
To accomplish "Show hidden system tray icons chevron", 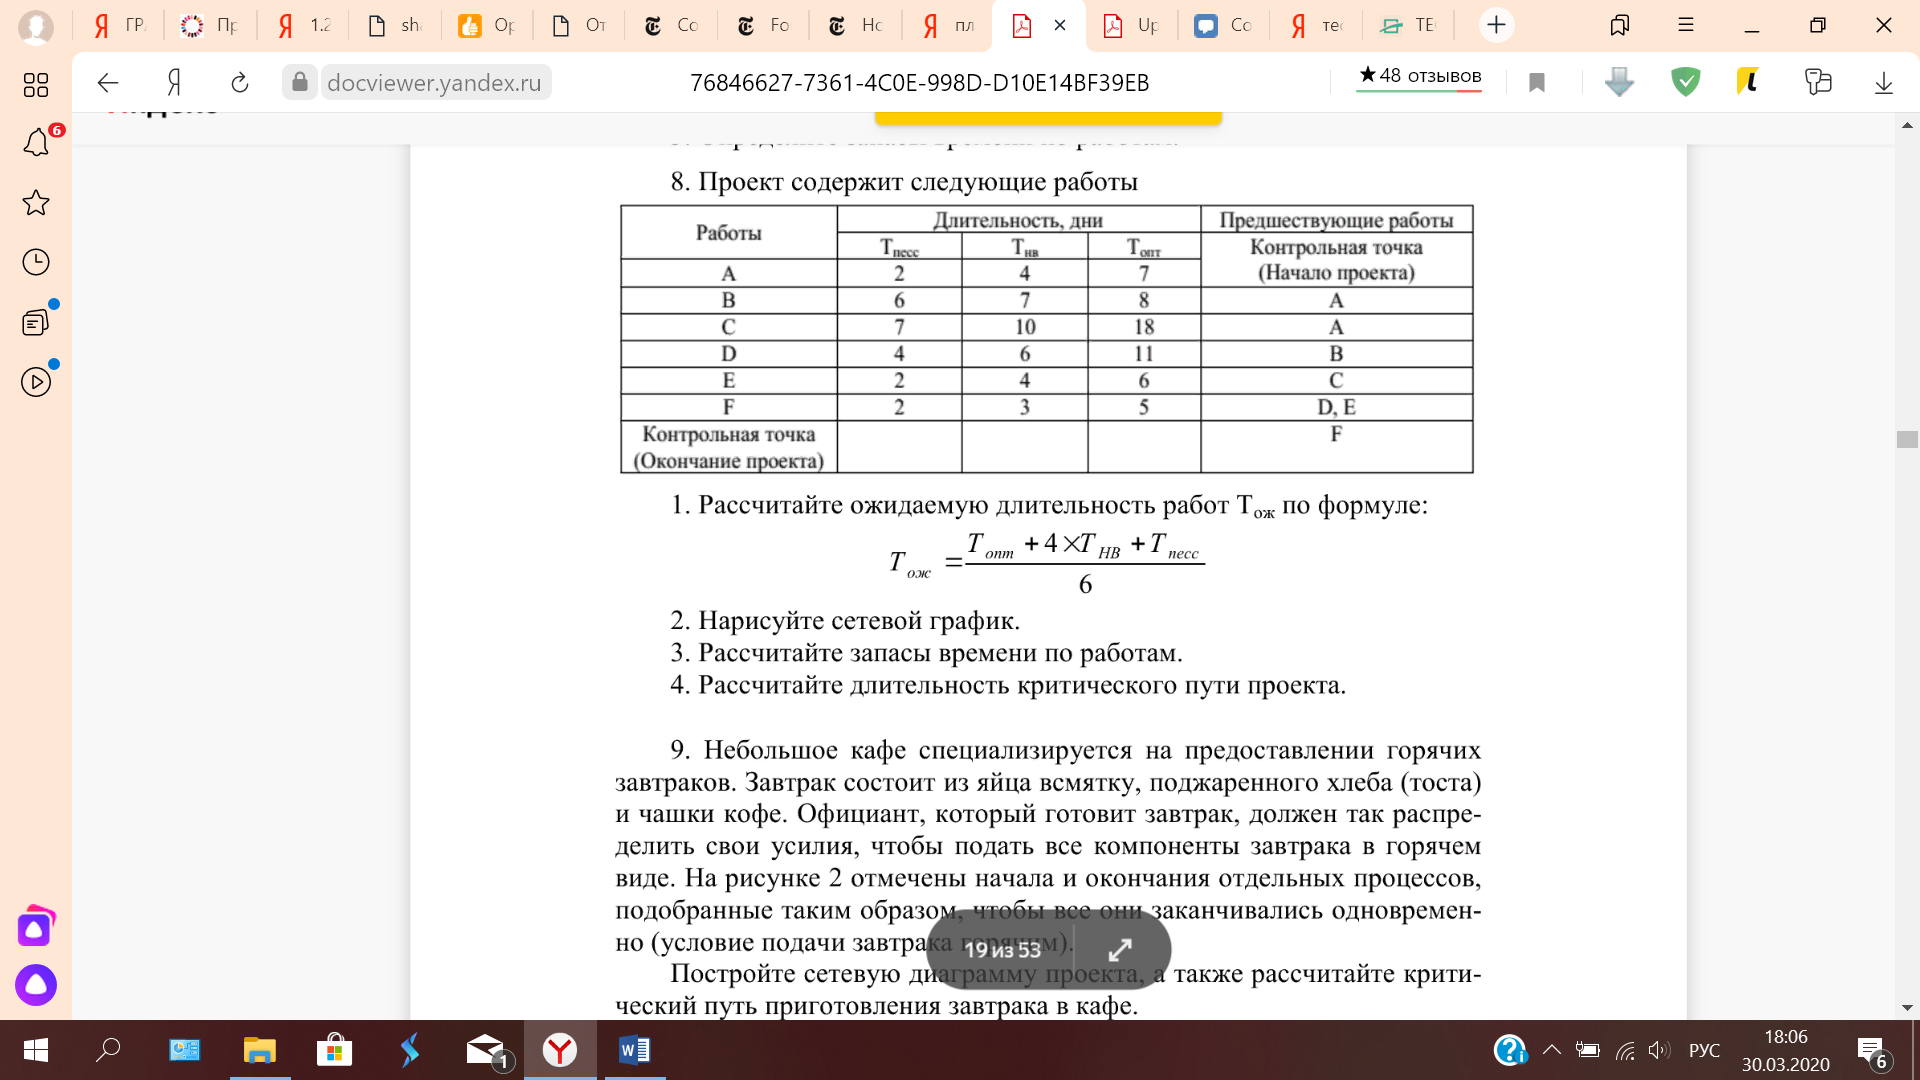I will (x=1551, y=1050).
